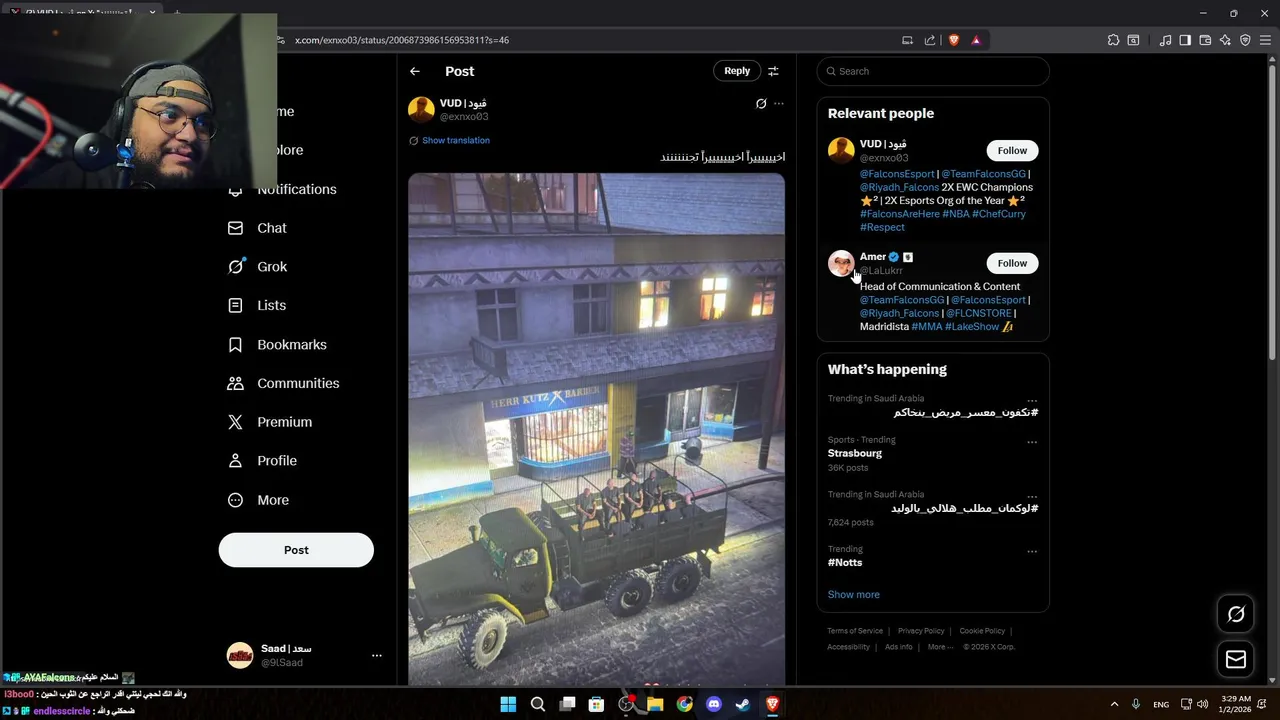Open options for #Notts trend
Screen dimensions: 1280x720
[1032, 551]
